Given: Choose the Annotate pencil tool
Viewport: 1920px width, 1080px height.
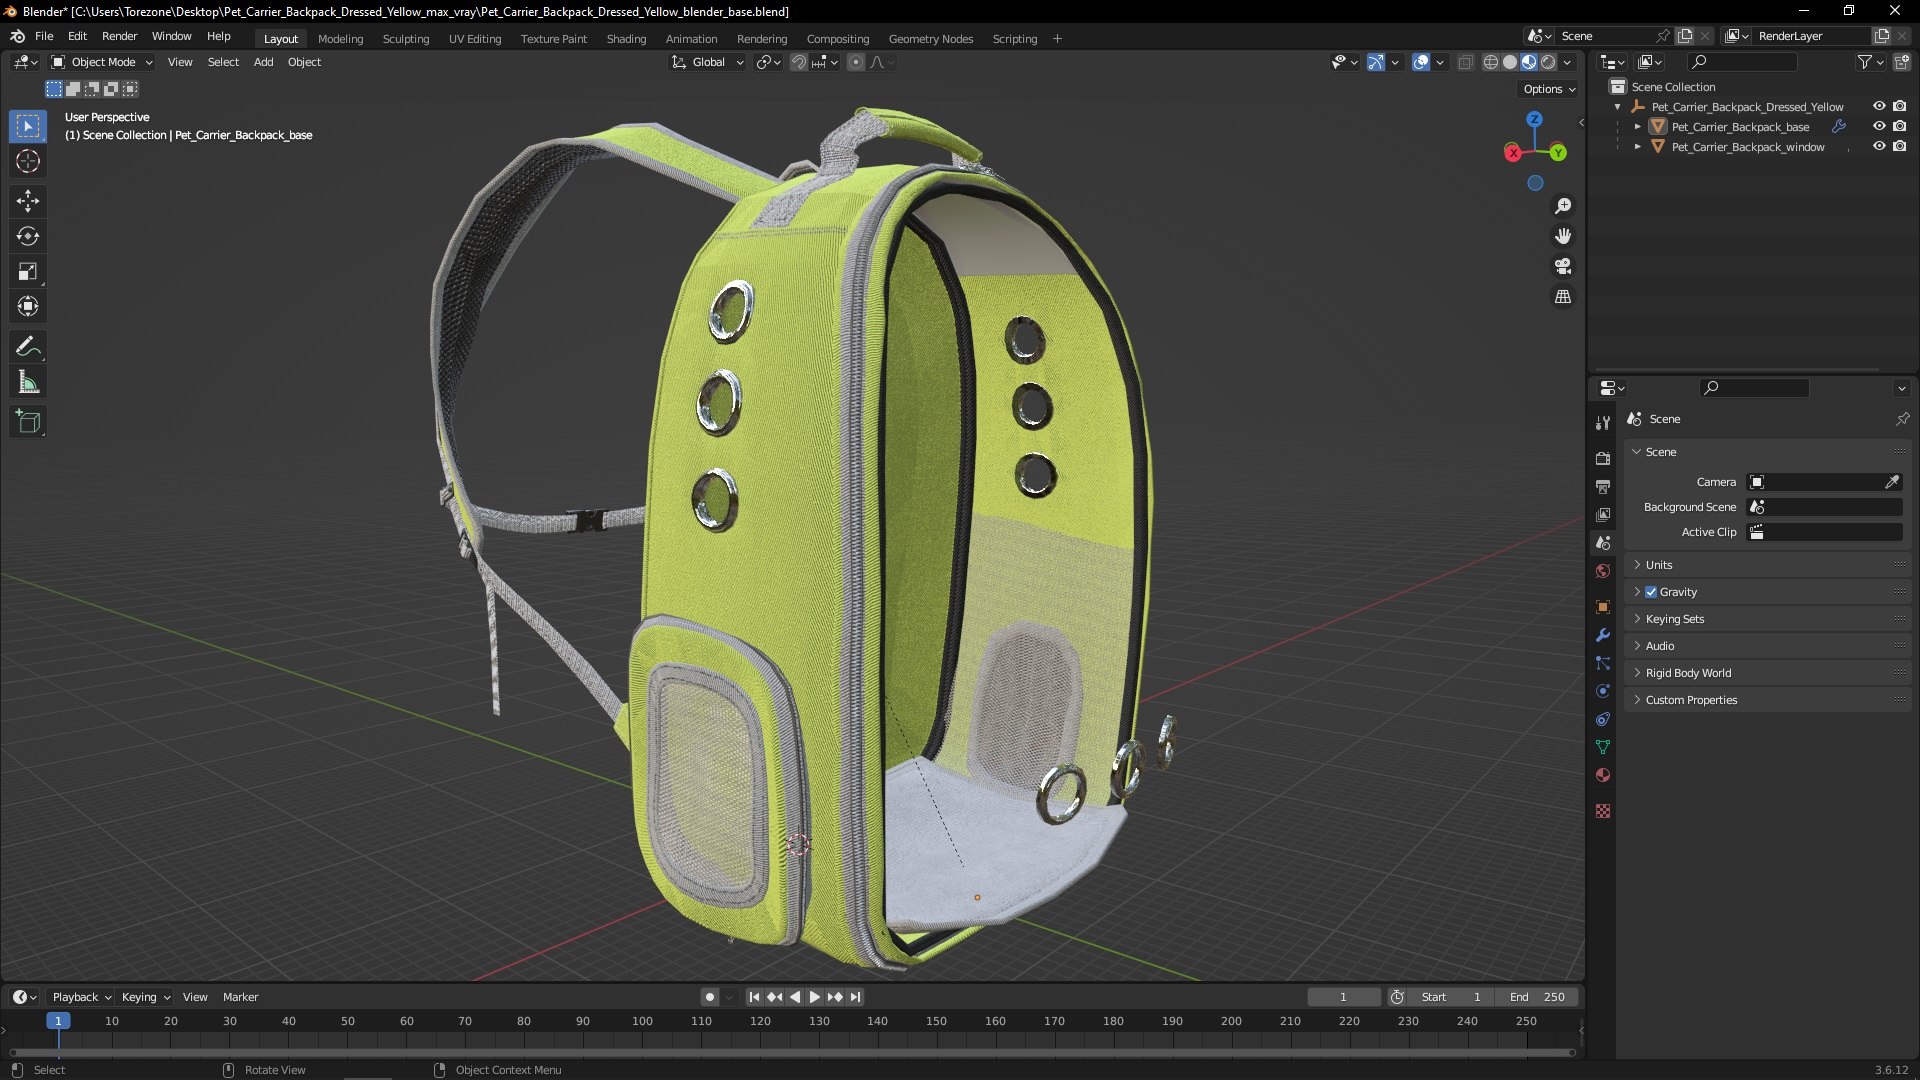Looking at the screenshot, I should click(28, 347).
